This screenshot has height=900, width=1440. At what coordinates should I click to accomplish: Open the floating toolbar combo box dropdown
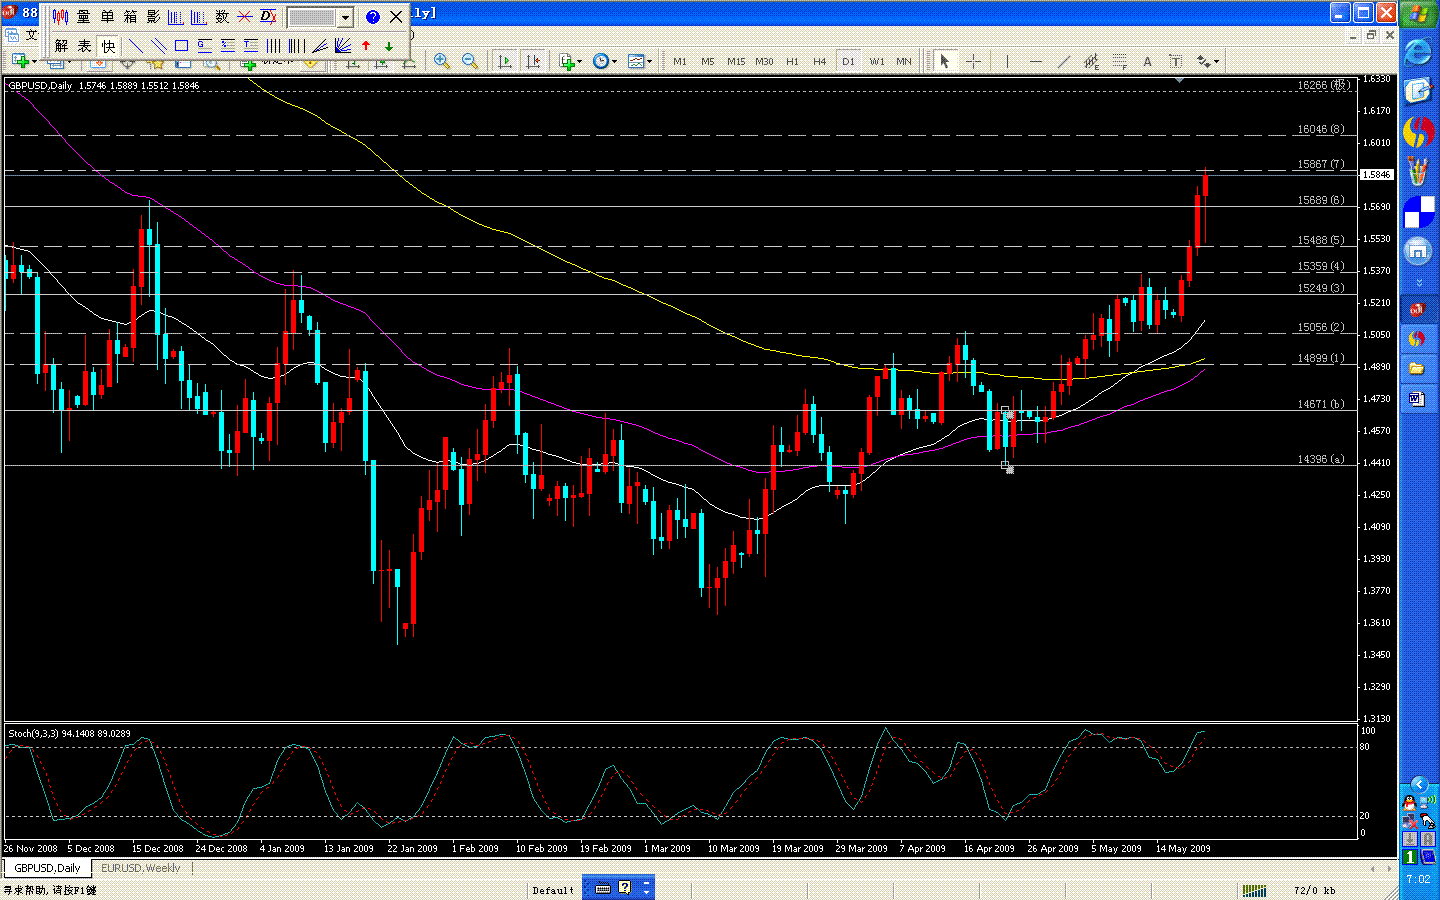pos(345,18)
